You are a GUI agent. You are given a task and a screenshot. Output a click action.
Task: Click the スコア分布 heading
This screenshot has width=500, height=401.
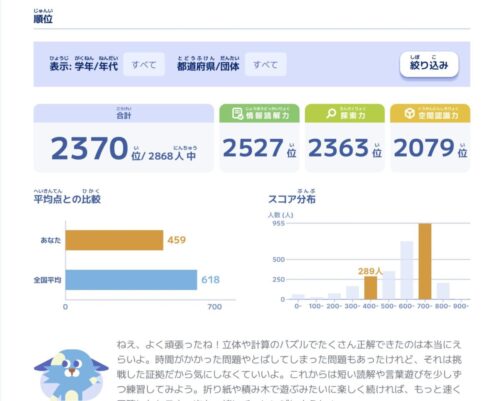[292, 199]
